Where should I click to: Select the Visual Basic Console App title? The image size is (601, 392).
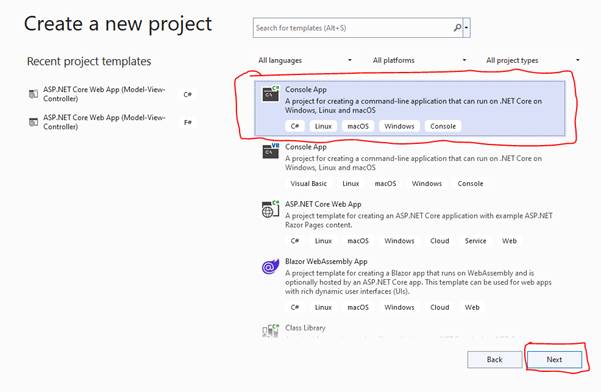pyautogui.click(x=305, y=147)
